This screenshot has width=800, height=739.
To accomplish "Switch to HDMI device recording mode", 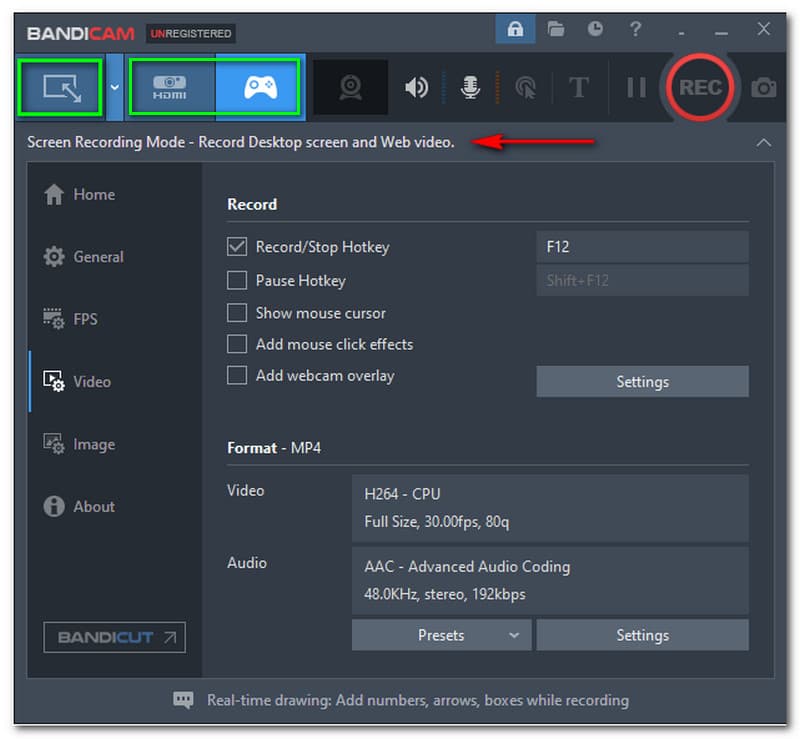I will click(171, 88).
